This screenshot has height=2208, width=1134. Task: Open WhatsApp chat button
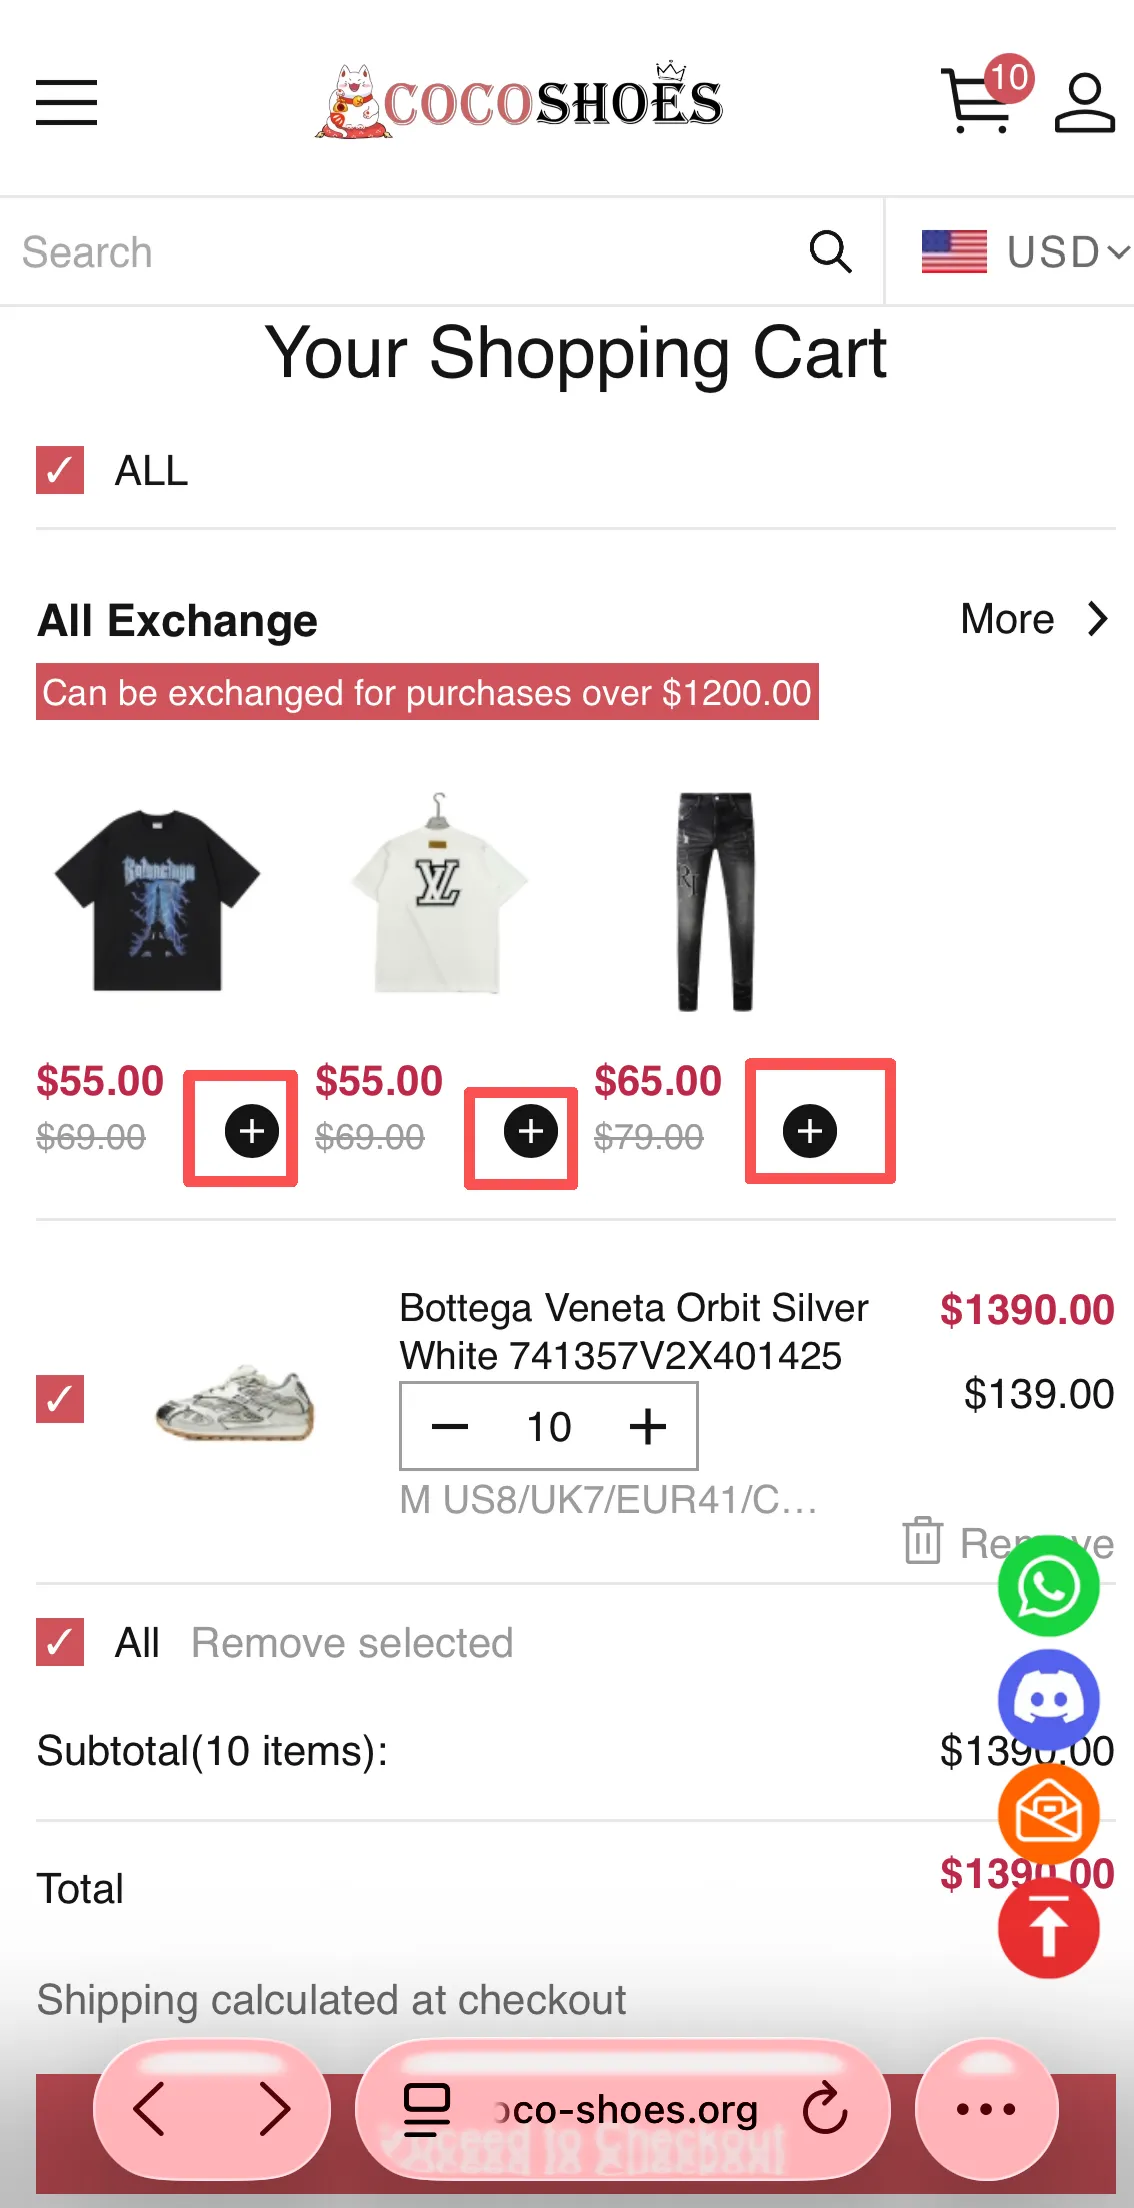(x=1048, y=1586)
